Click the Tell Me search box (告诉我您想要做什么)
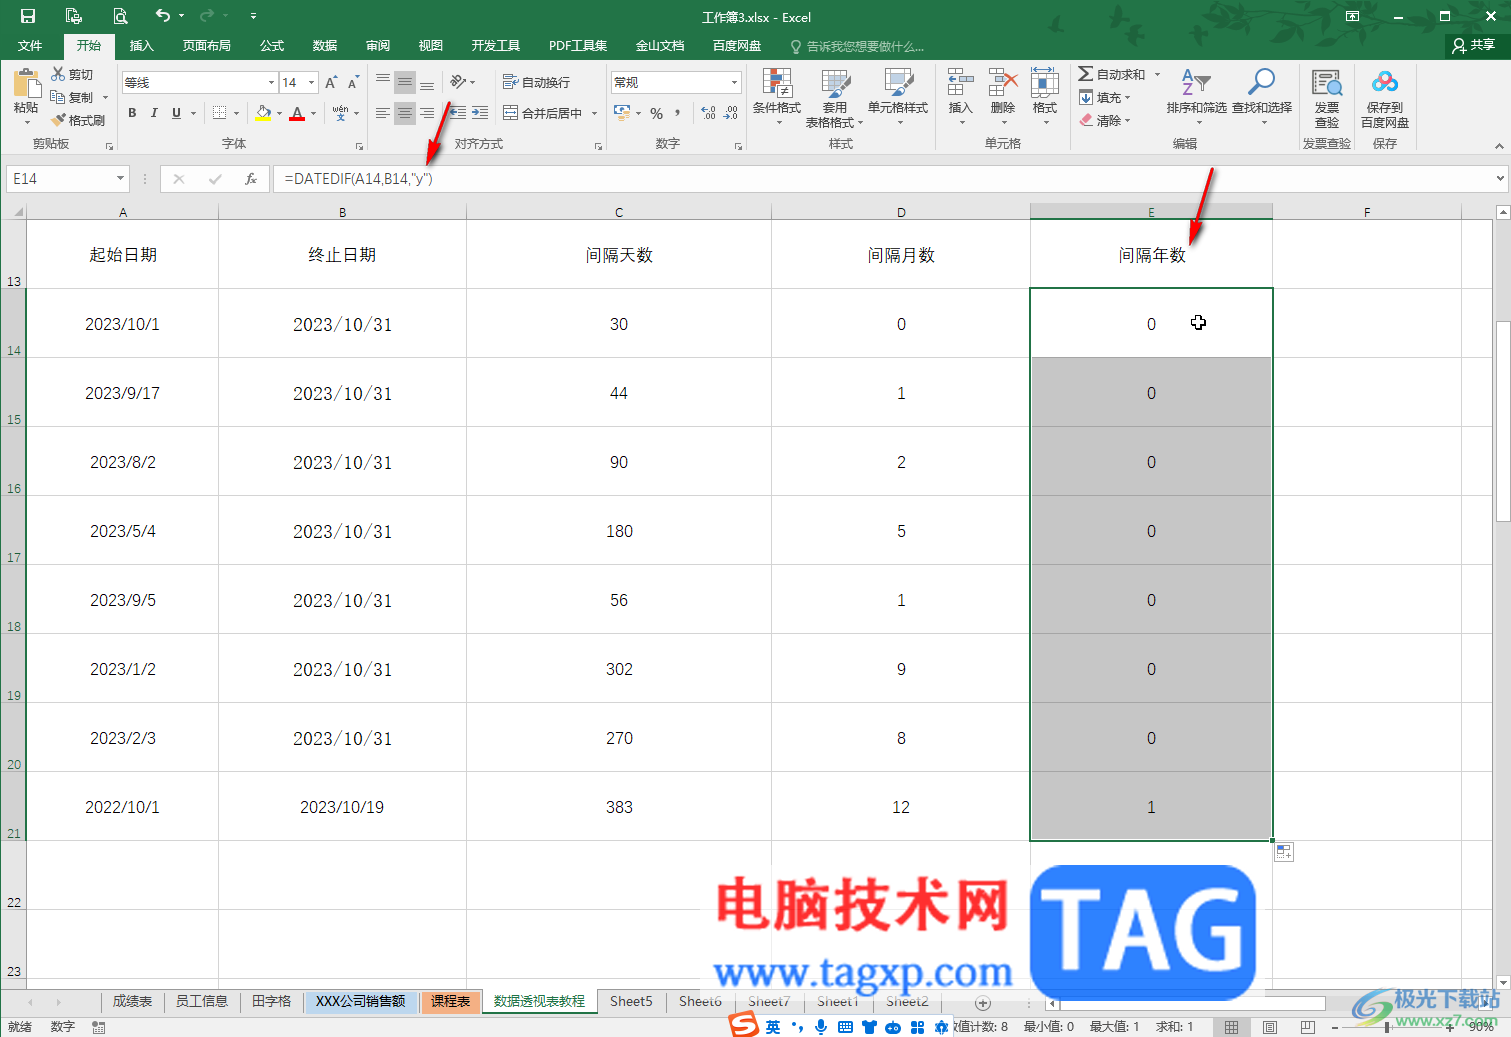This screenshot has height=1037, width=1511. [857, 46]
